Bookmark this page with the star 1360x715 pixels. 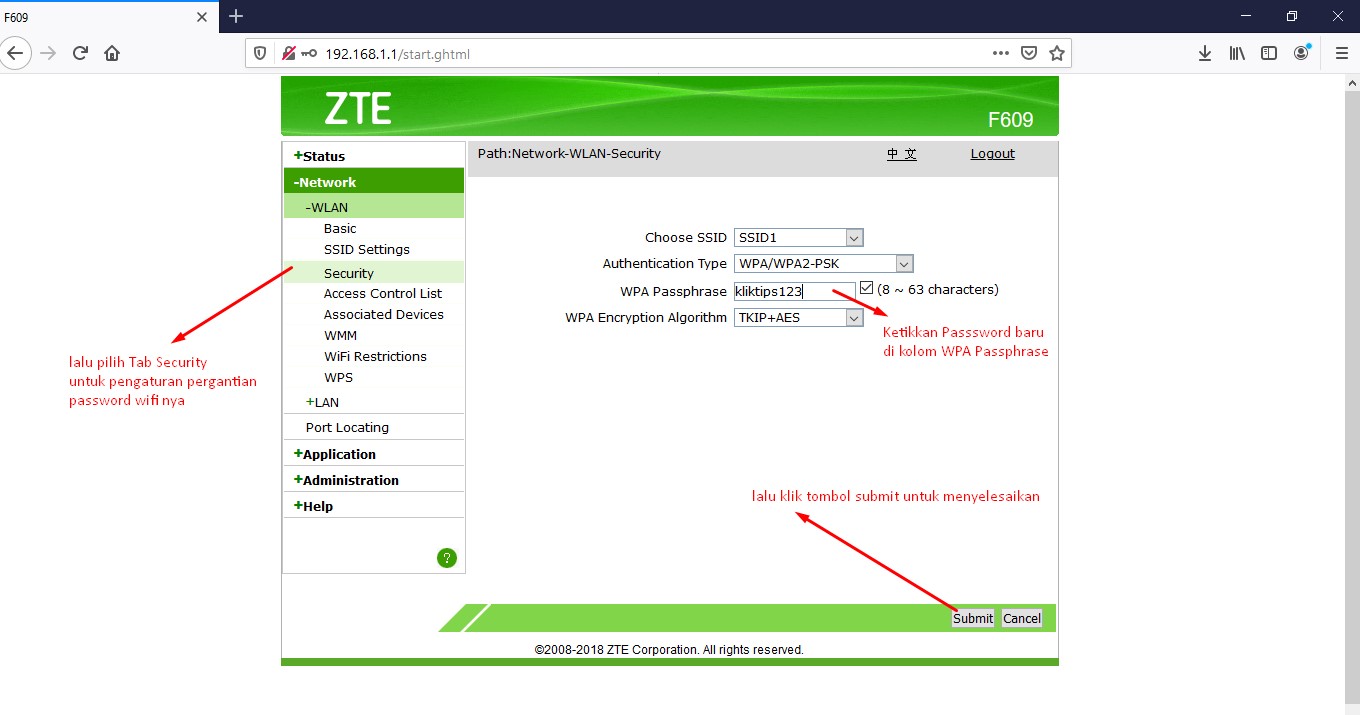tap(1056, 53)
